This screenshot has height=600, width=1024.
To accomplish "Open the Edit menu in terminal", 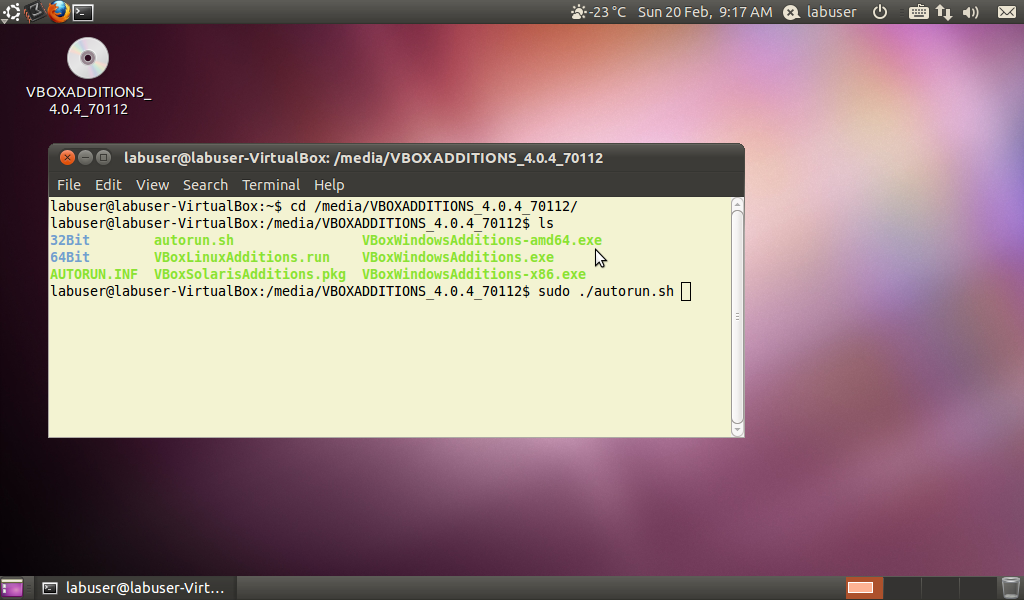I will coord(108,185).
